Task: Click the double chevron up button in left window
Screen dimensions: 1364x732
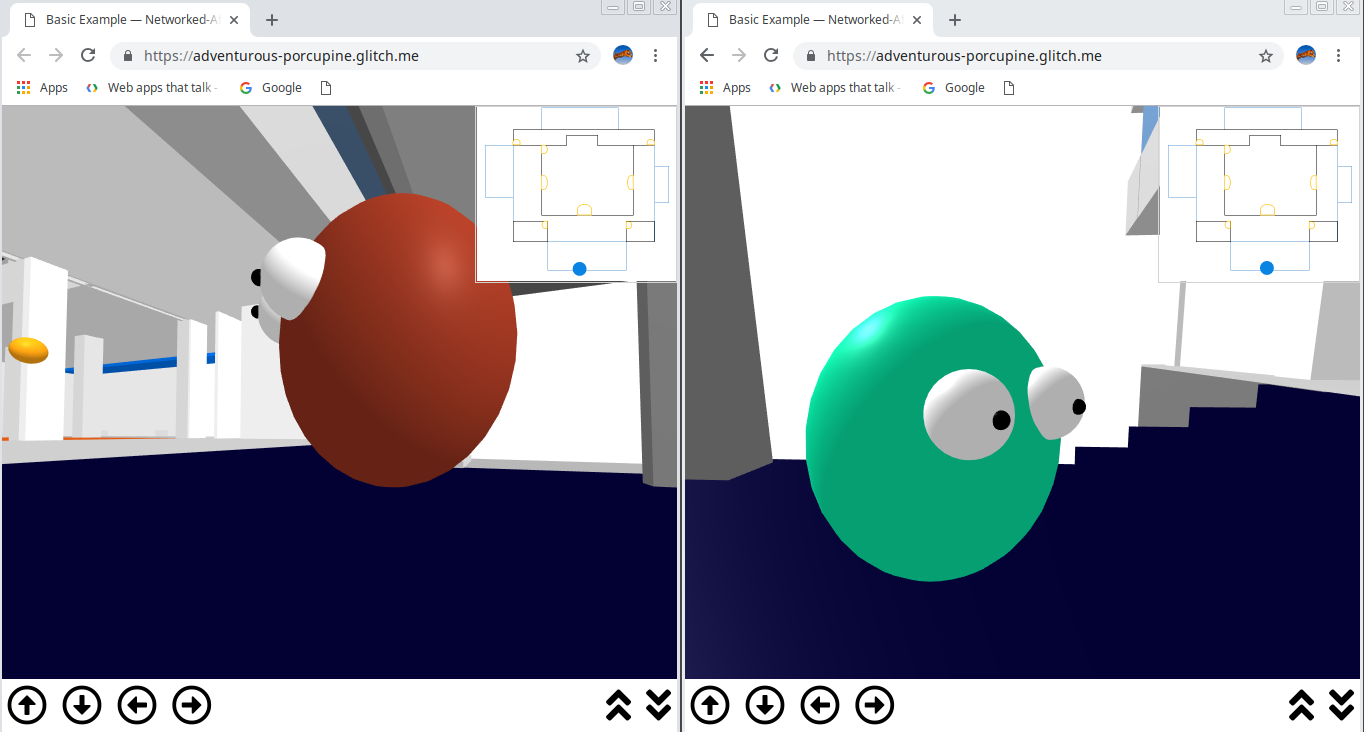Action: click(x=619, y=706)
